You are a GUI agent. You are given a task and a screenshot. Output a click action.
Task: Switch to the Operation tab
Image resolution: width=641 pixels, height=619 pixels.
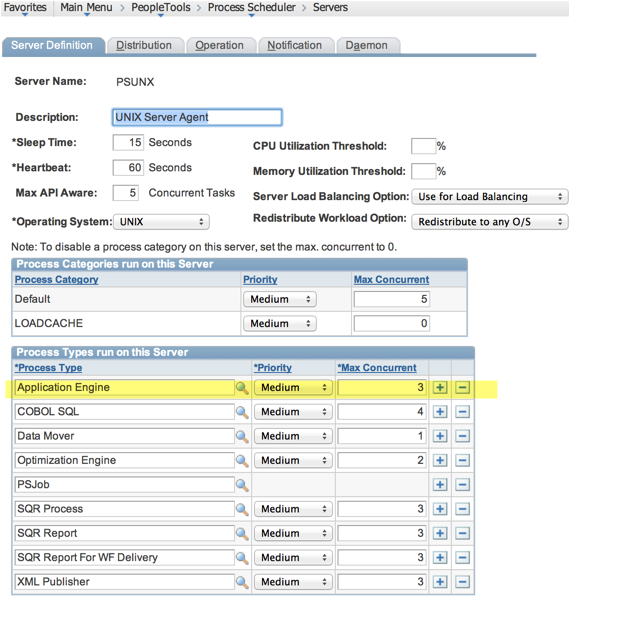coord(220,45)
